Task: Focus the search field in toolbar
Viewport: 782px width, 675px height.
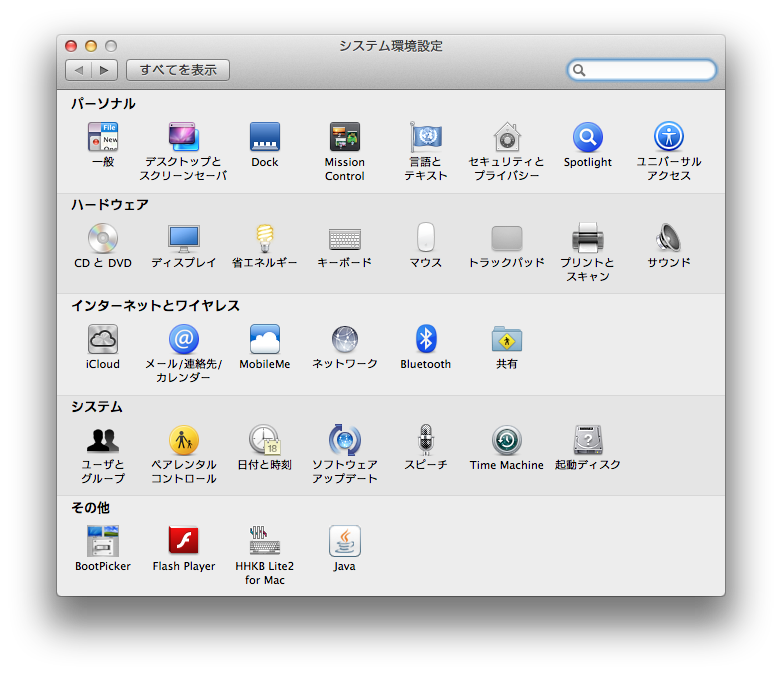Action: tap(642, 70)
